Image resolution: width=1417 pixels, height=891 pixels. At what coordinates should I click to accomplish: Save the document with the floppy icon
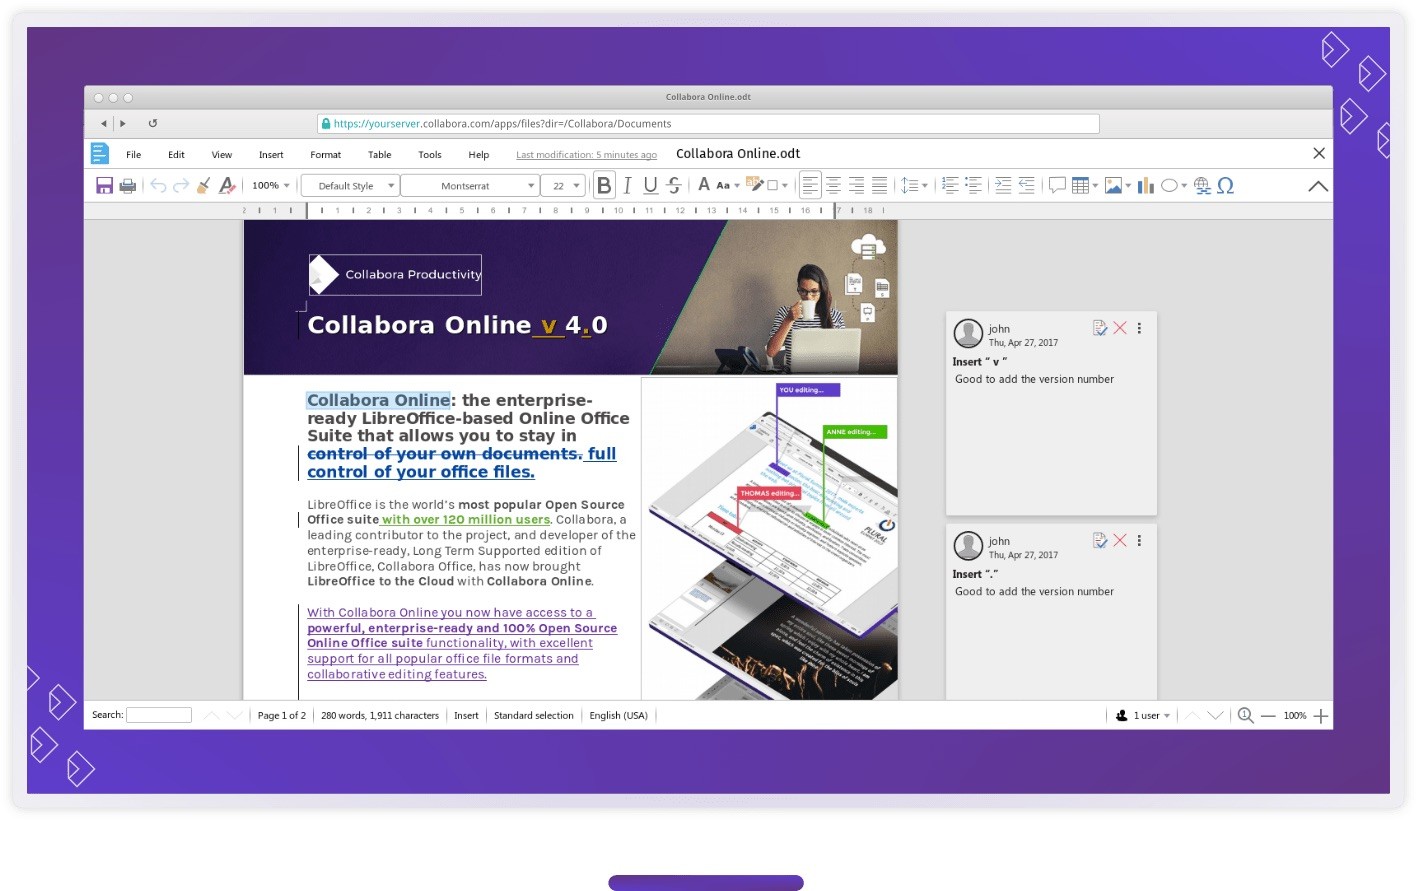104,185
